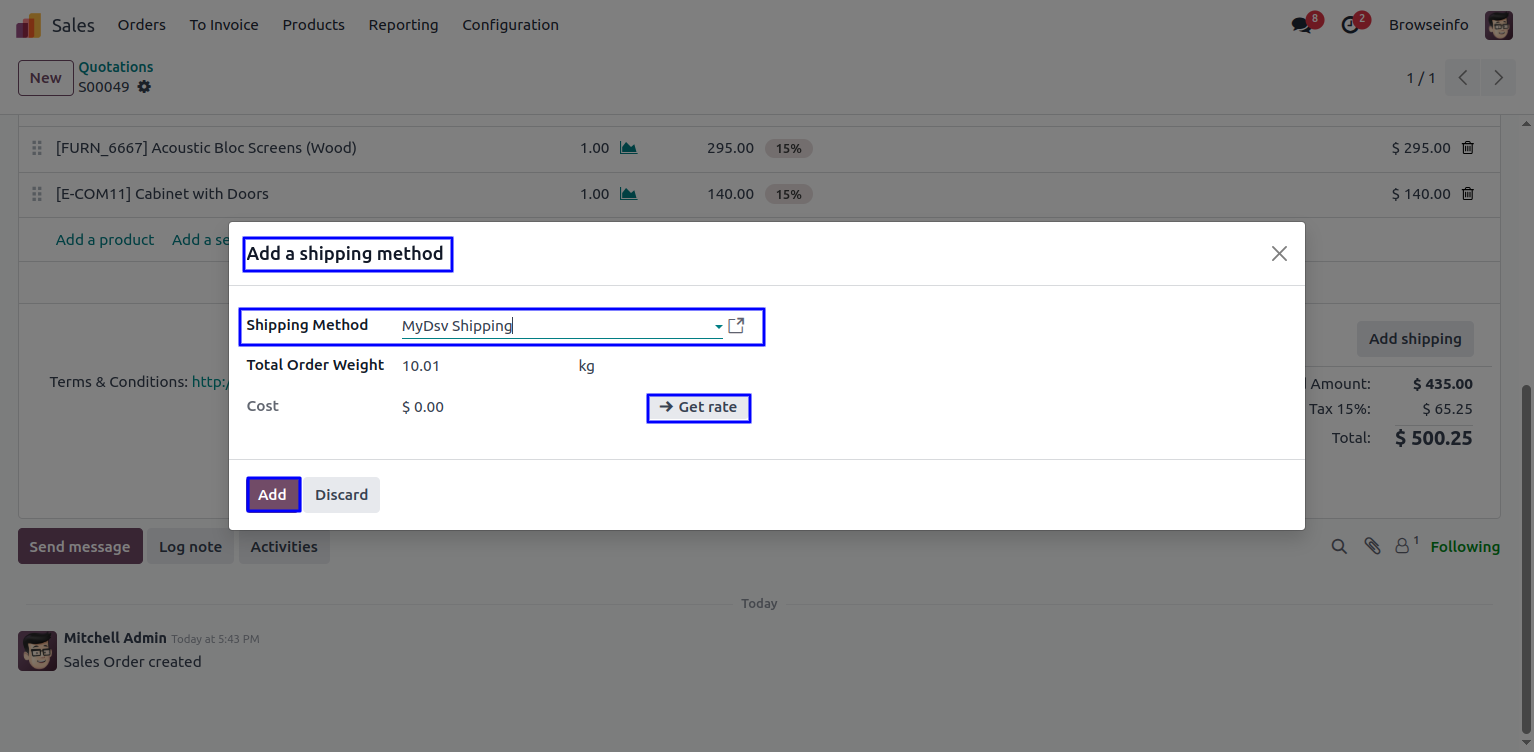Go to next record using right chevron
Viewport: 1534px width, 752px height.
[1498, 78]
